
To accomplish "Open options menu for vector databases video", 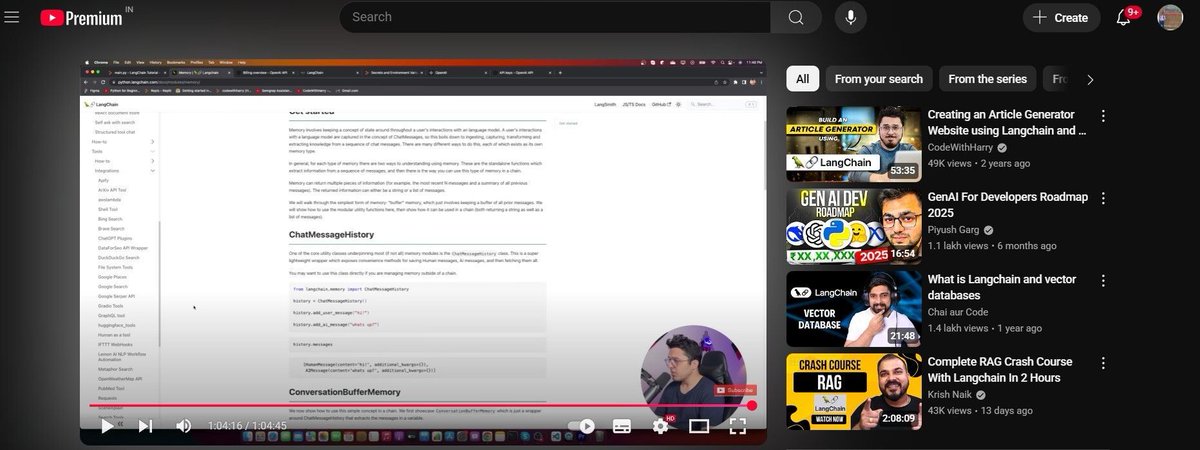I will point(1104,280).
